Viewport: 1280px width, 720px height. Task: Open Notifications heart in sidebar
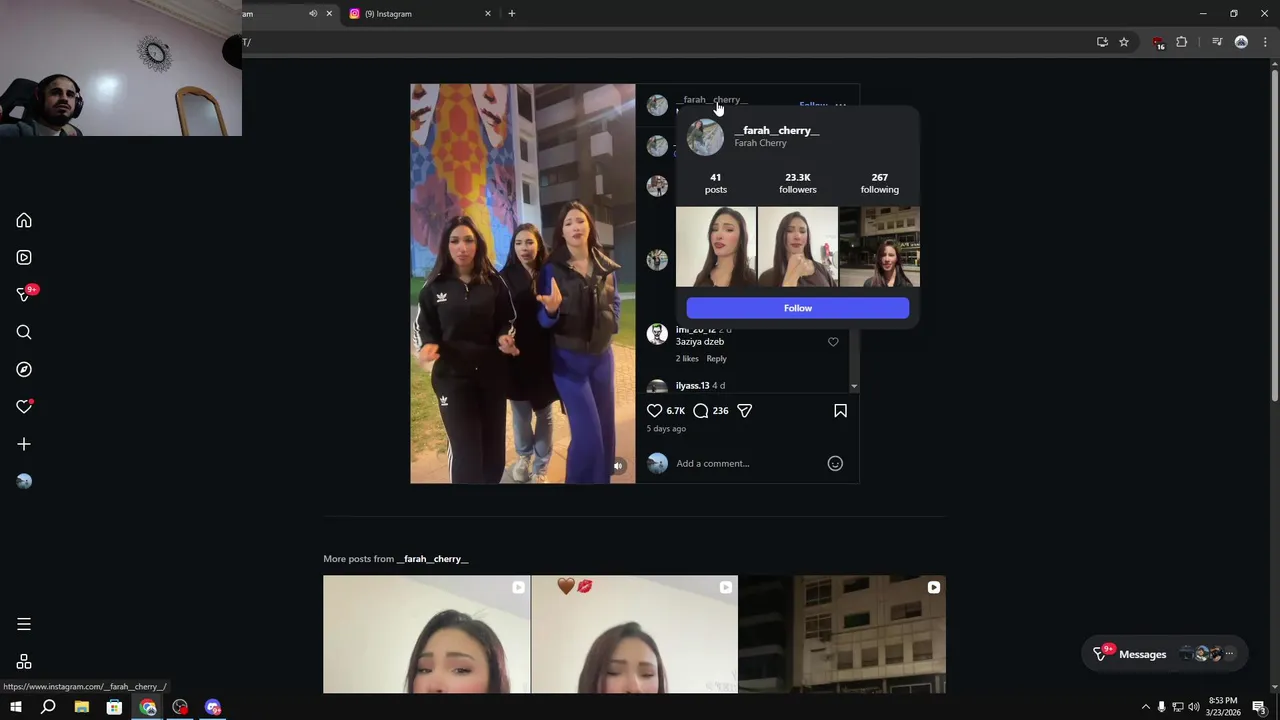tap(24, 407)
